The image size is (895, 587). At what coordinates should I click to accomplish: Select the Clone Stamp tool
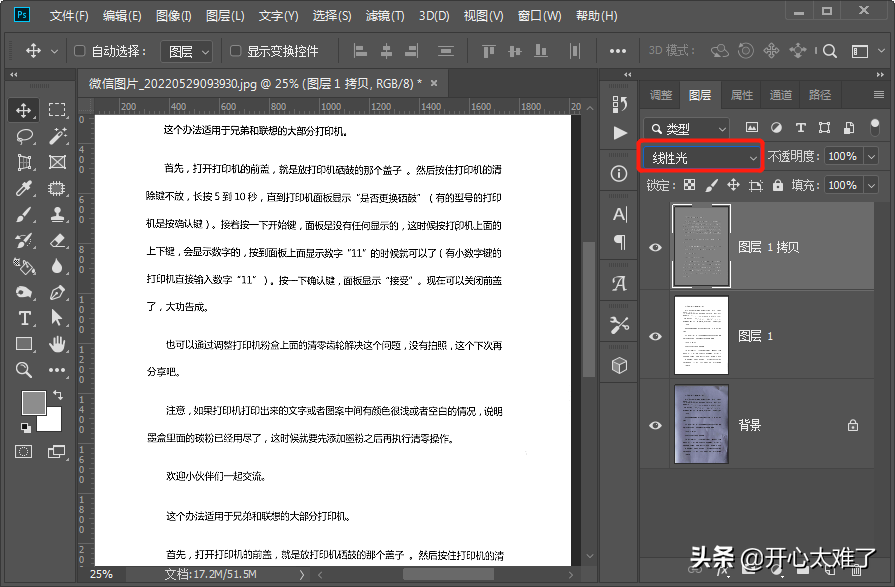pyautogui.click(x=57, y=215)
